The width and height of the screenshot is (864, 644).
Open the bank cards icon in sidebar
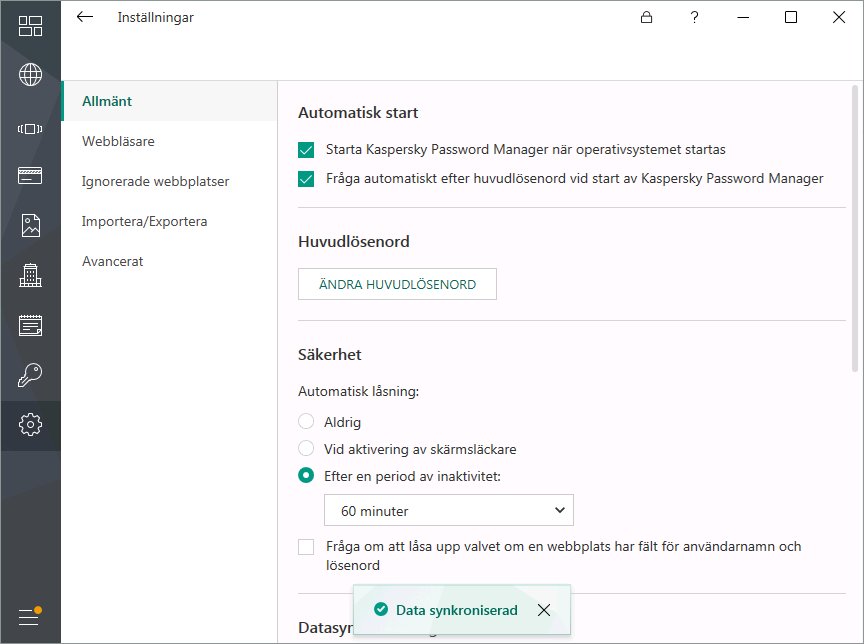(30, 176)
